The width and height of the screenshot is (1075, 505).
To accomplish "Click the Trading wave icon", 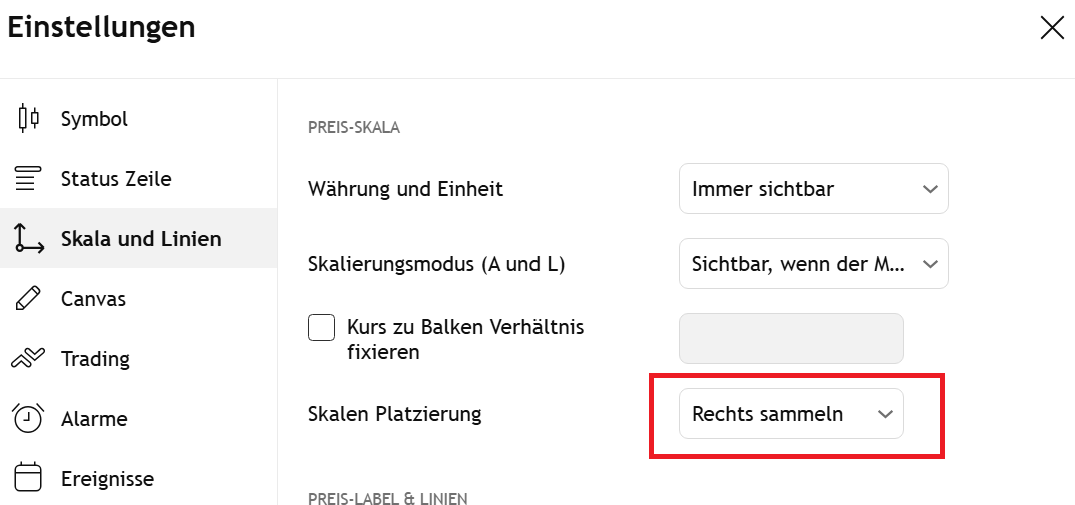I will 29,359.
